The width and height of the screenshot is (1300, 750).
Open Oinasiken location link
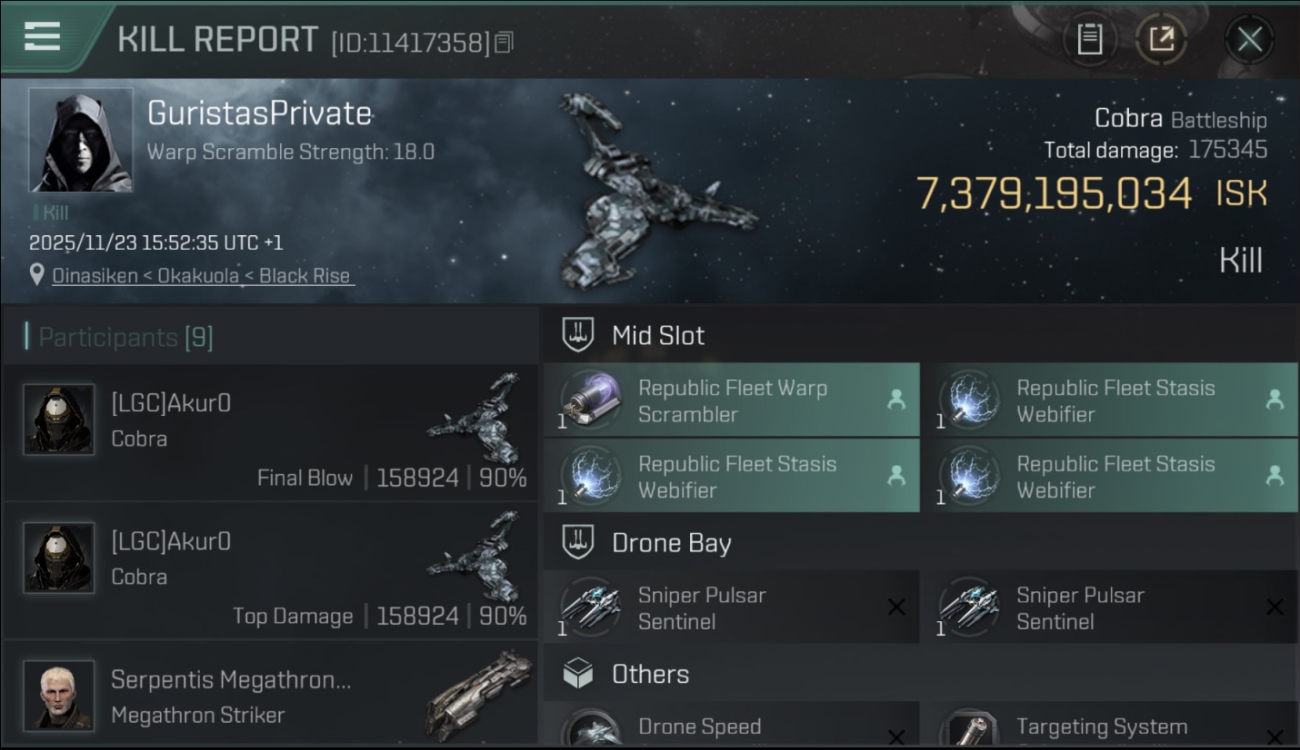pos(92,276)
